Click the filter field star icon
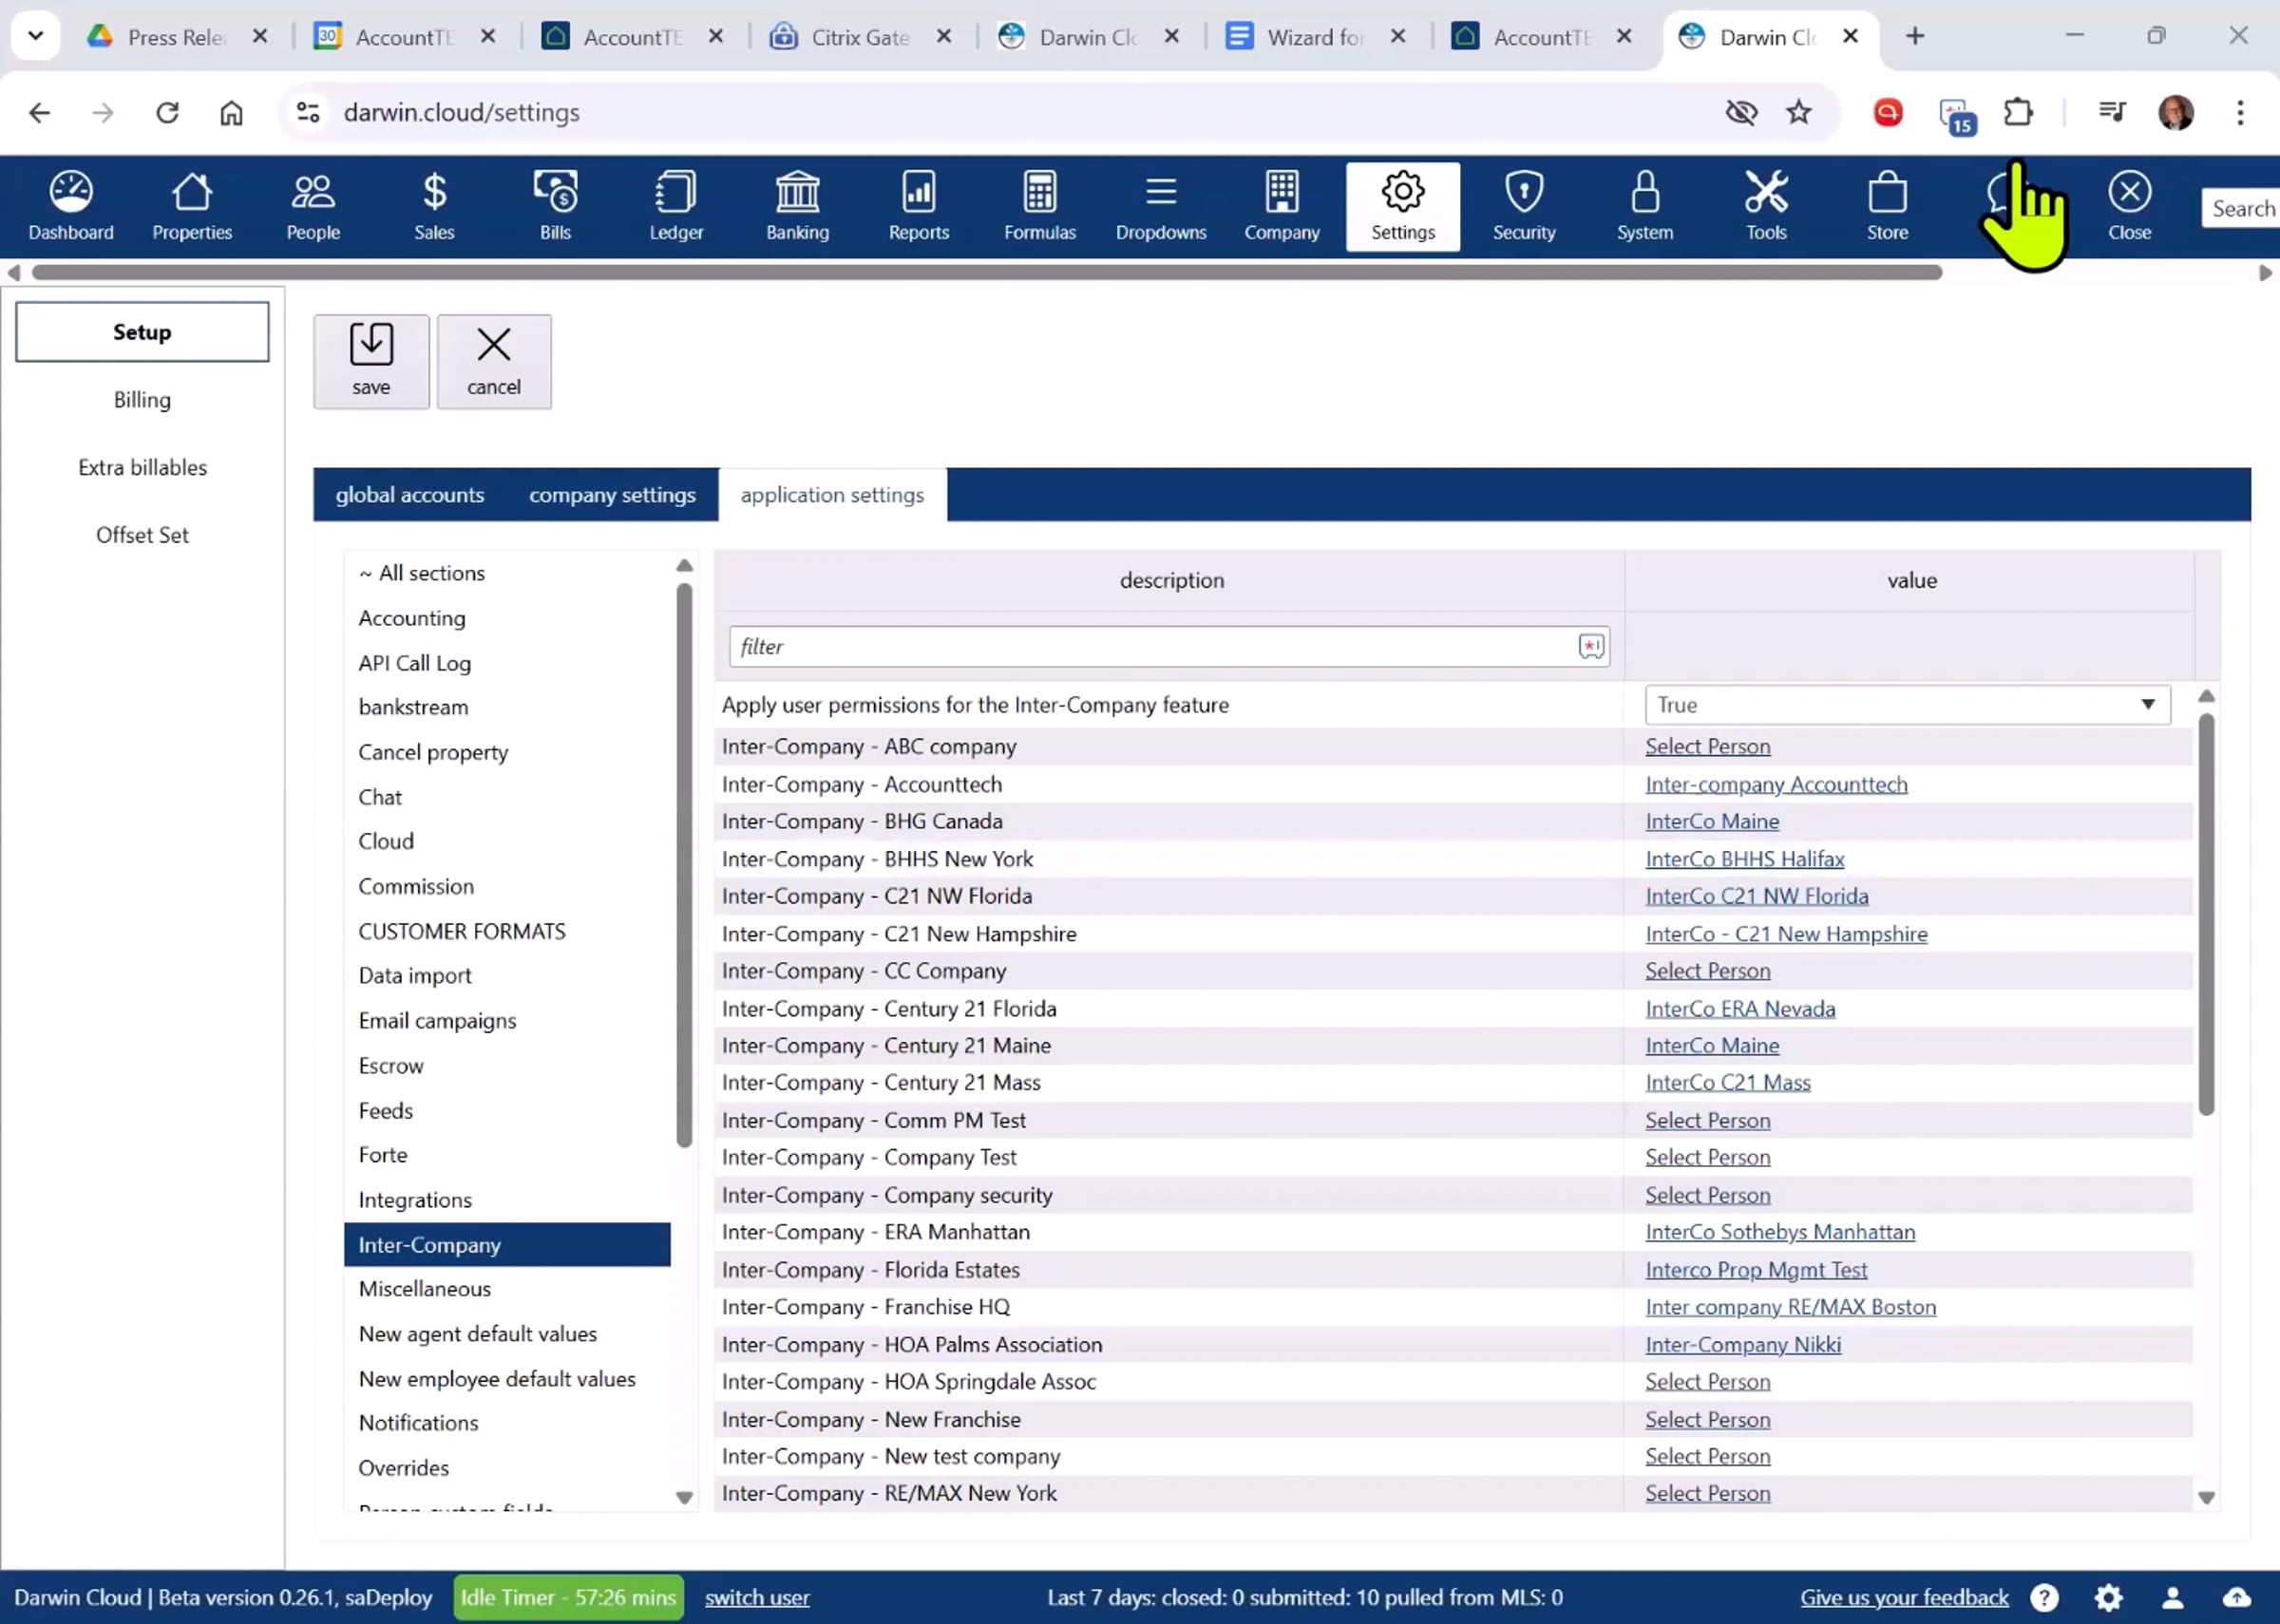Viewport: 2280px width, 1624px height. [1591, 646]
